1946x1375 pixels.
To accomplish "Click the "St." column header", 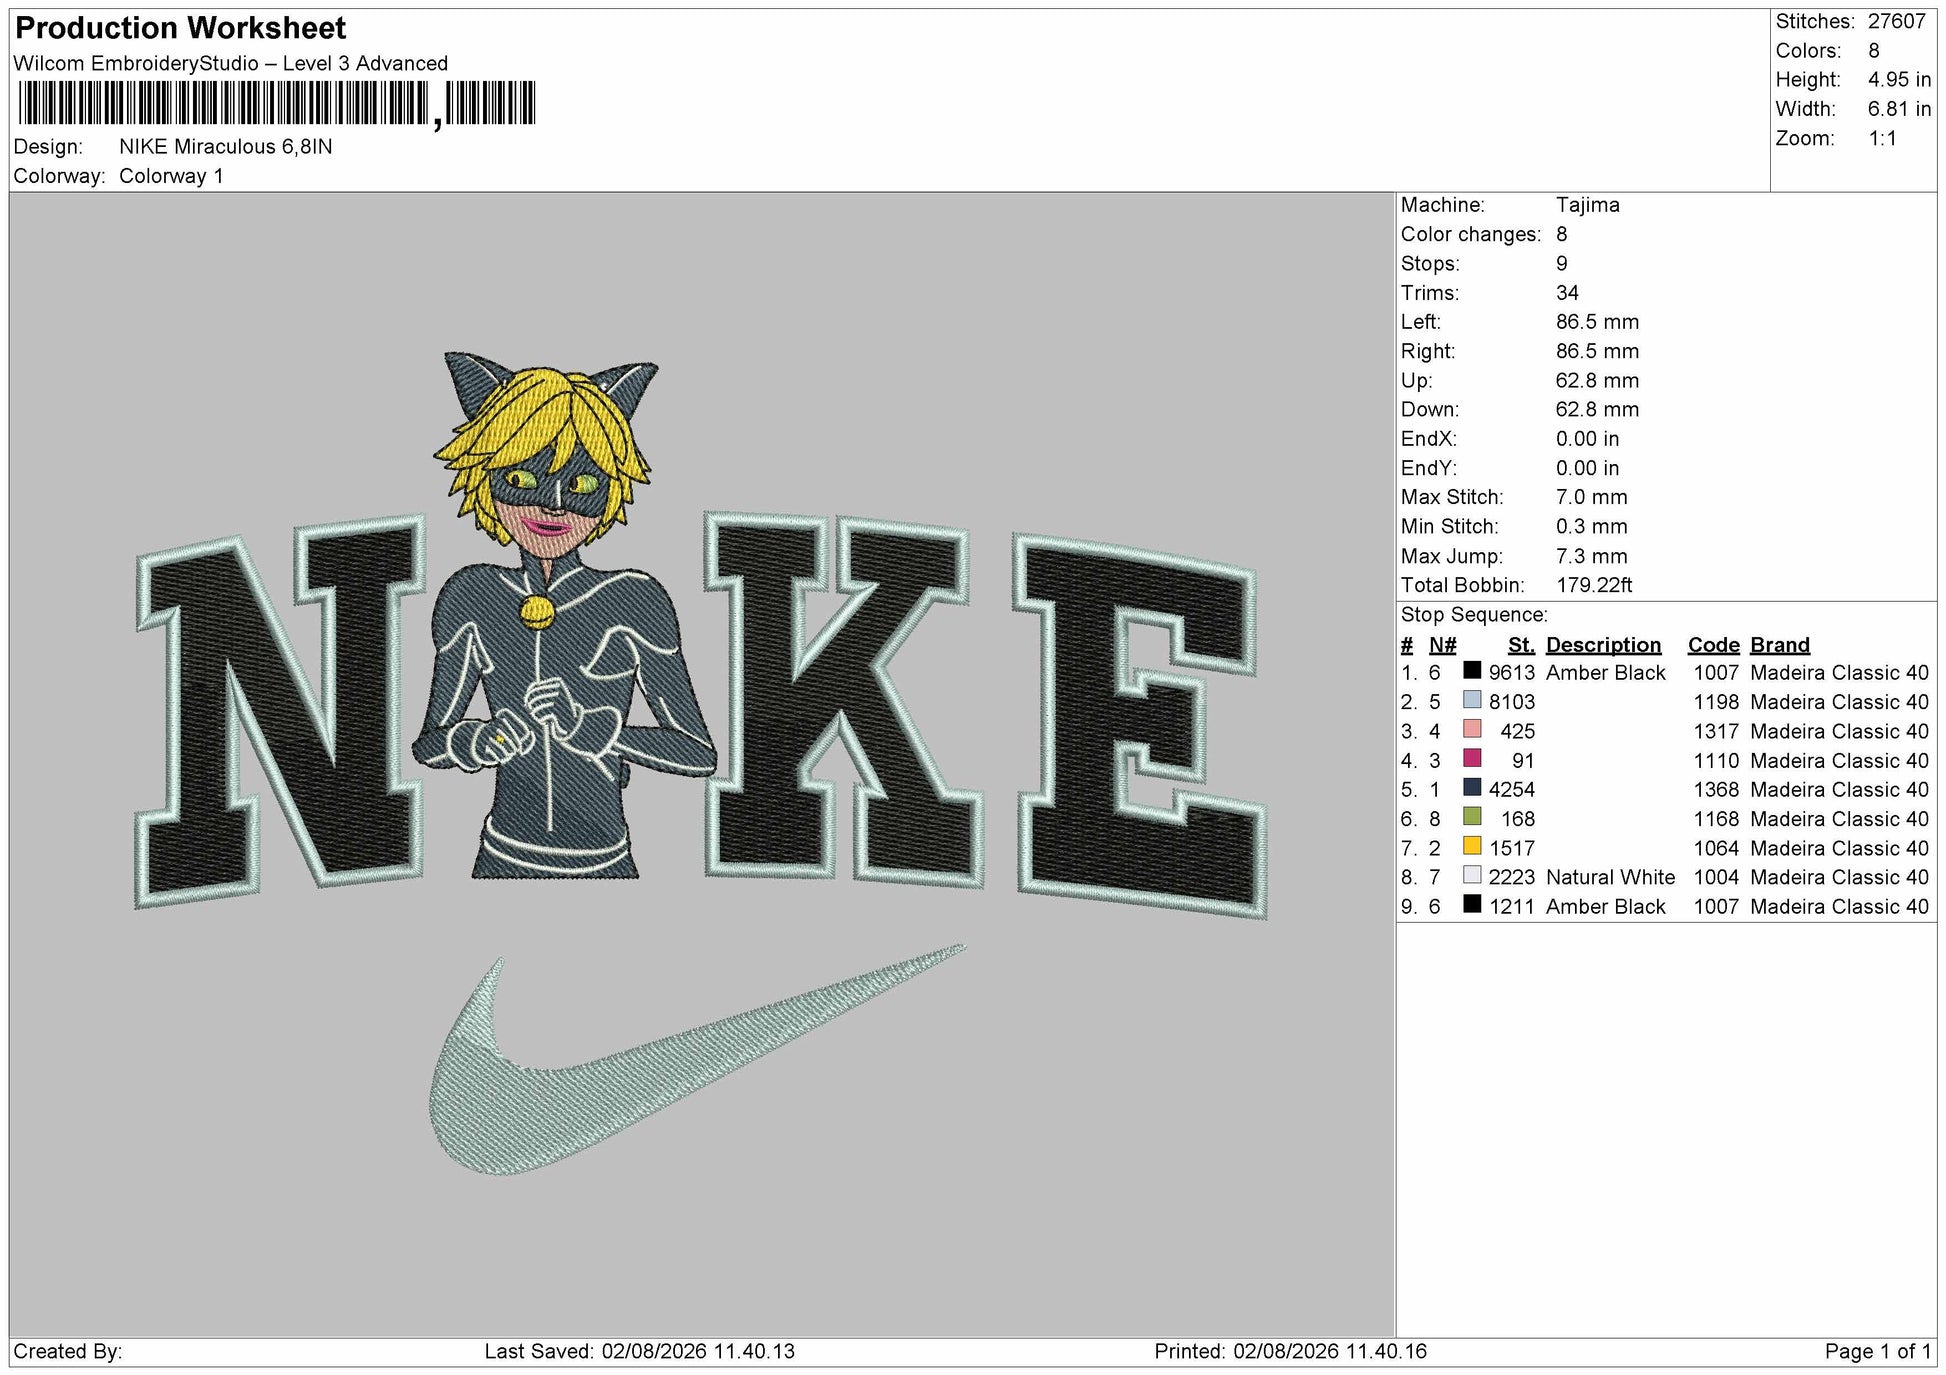I will [x=1521, y=645].
